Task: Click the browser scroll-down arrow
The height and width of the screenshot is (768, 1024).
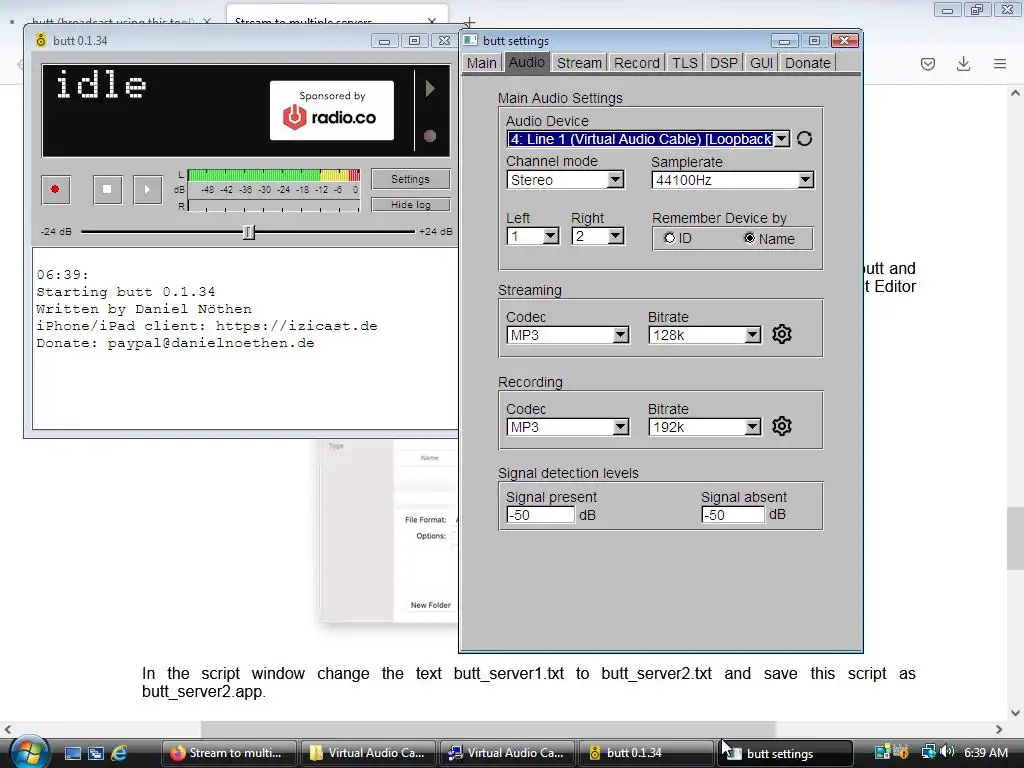Action: point(1015,713)
